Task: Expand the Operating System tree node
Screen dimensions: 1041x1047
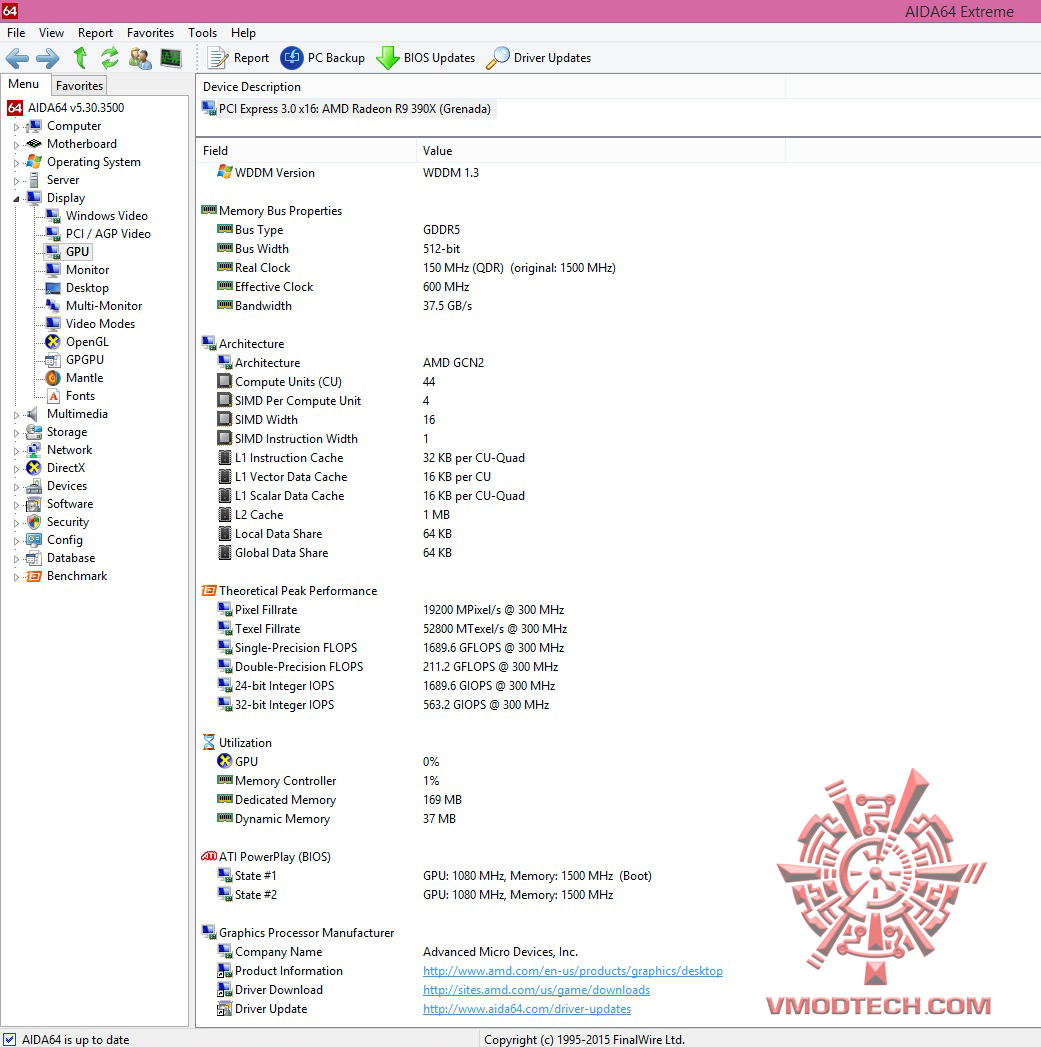Action: (16, 163)
